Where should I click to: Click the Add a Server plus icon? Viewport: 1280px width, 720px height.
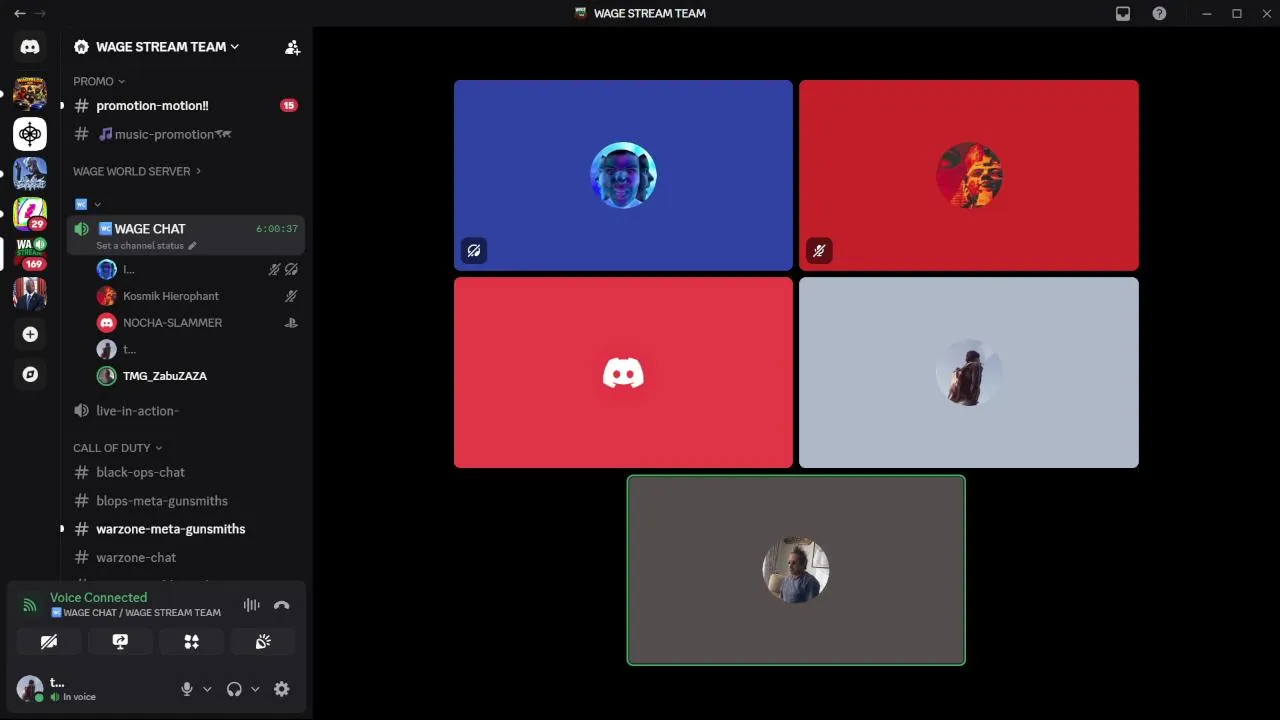click(x=30, y=334)
